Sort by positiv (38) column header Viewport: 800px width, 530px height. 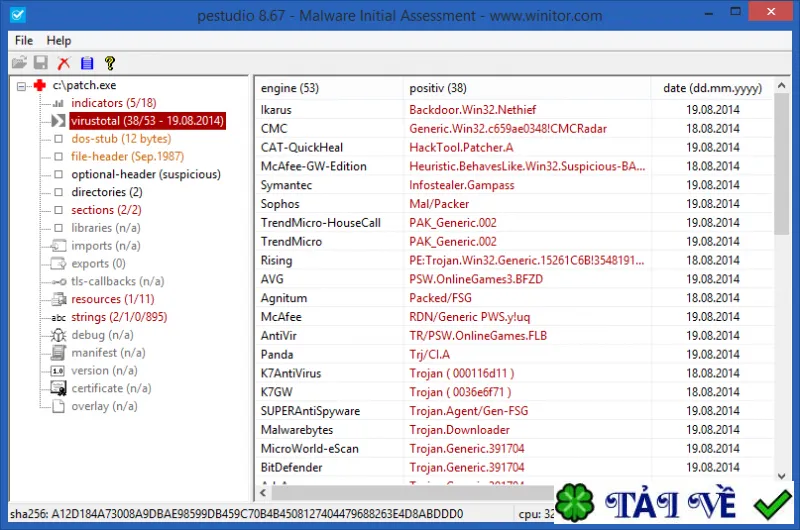click(x=527, y=88)
